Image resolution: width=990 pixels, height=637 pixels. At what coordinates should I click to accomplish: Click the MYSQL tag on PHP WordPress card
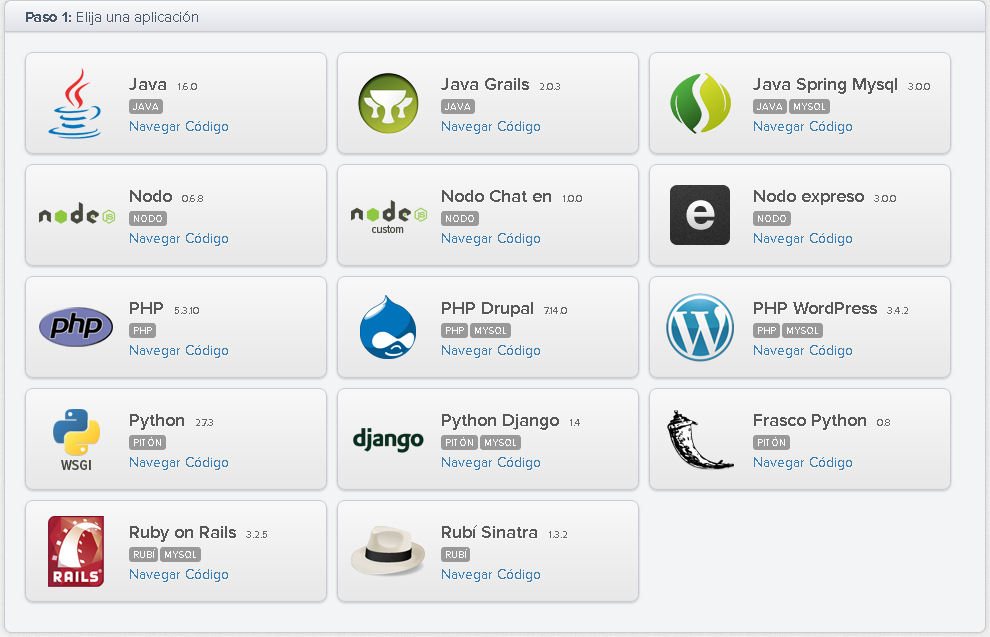click(802, 330)
